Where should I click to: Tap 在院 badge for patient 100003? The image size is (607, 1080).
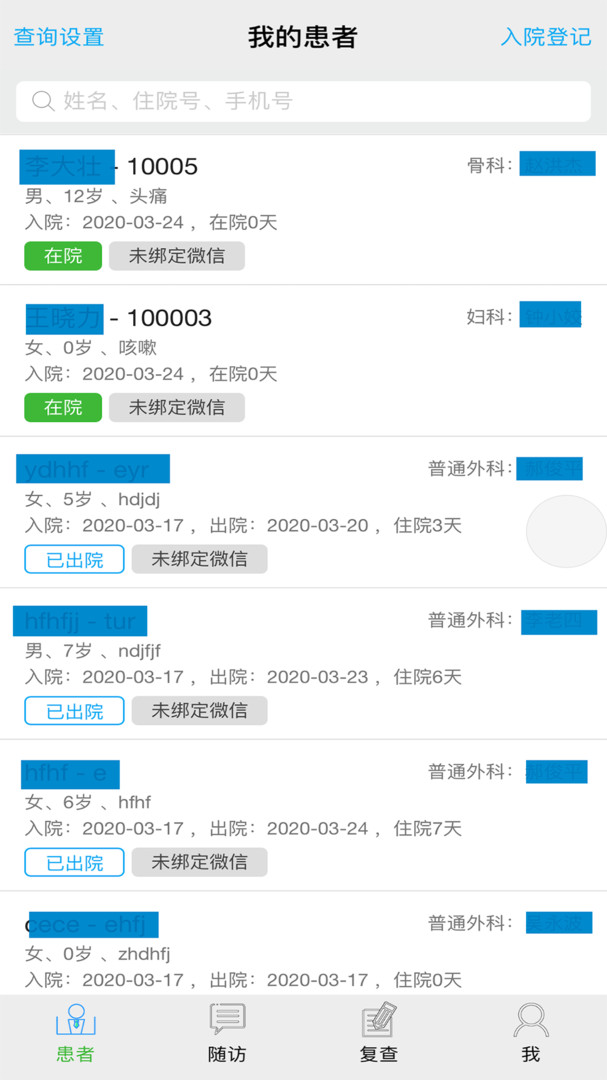63,407
